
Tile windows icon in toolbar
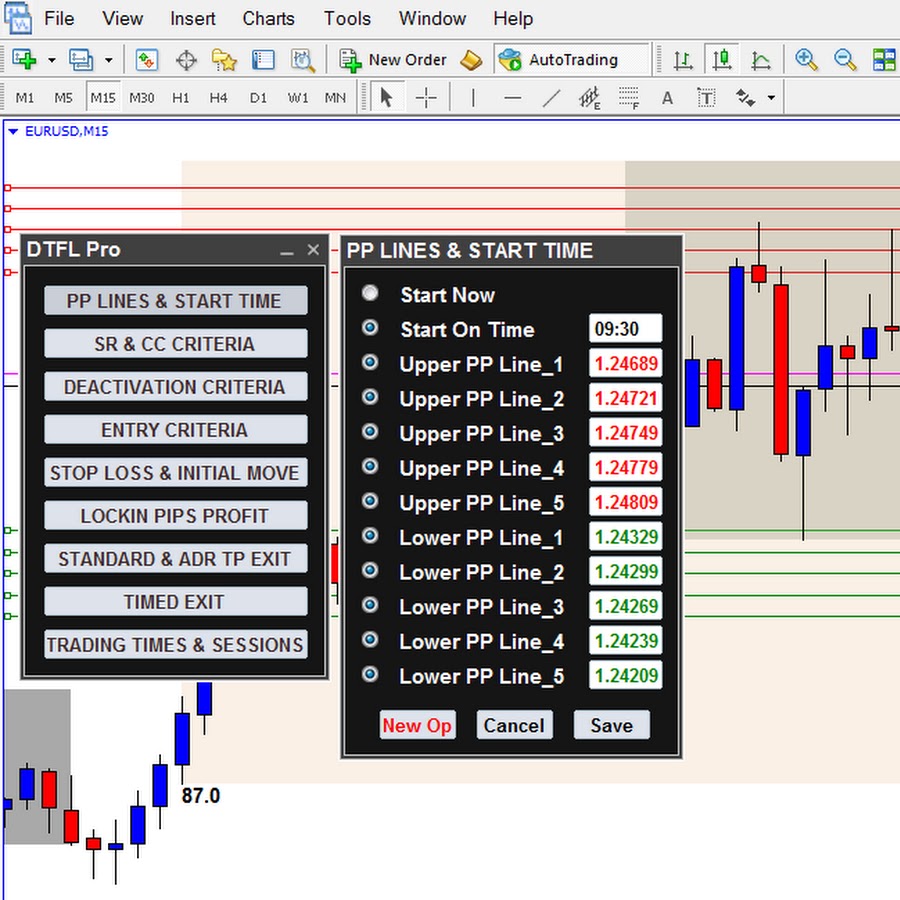(x=885, y=59)
